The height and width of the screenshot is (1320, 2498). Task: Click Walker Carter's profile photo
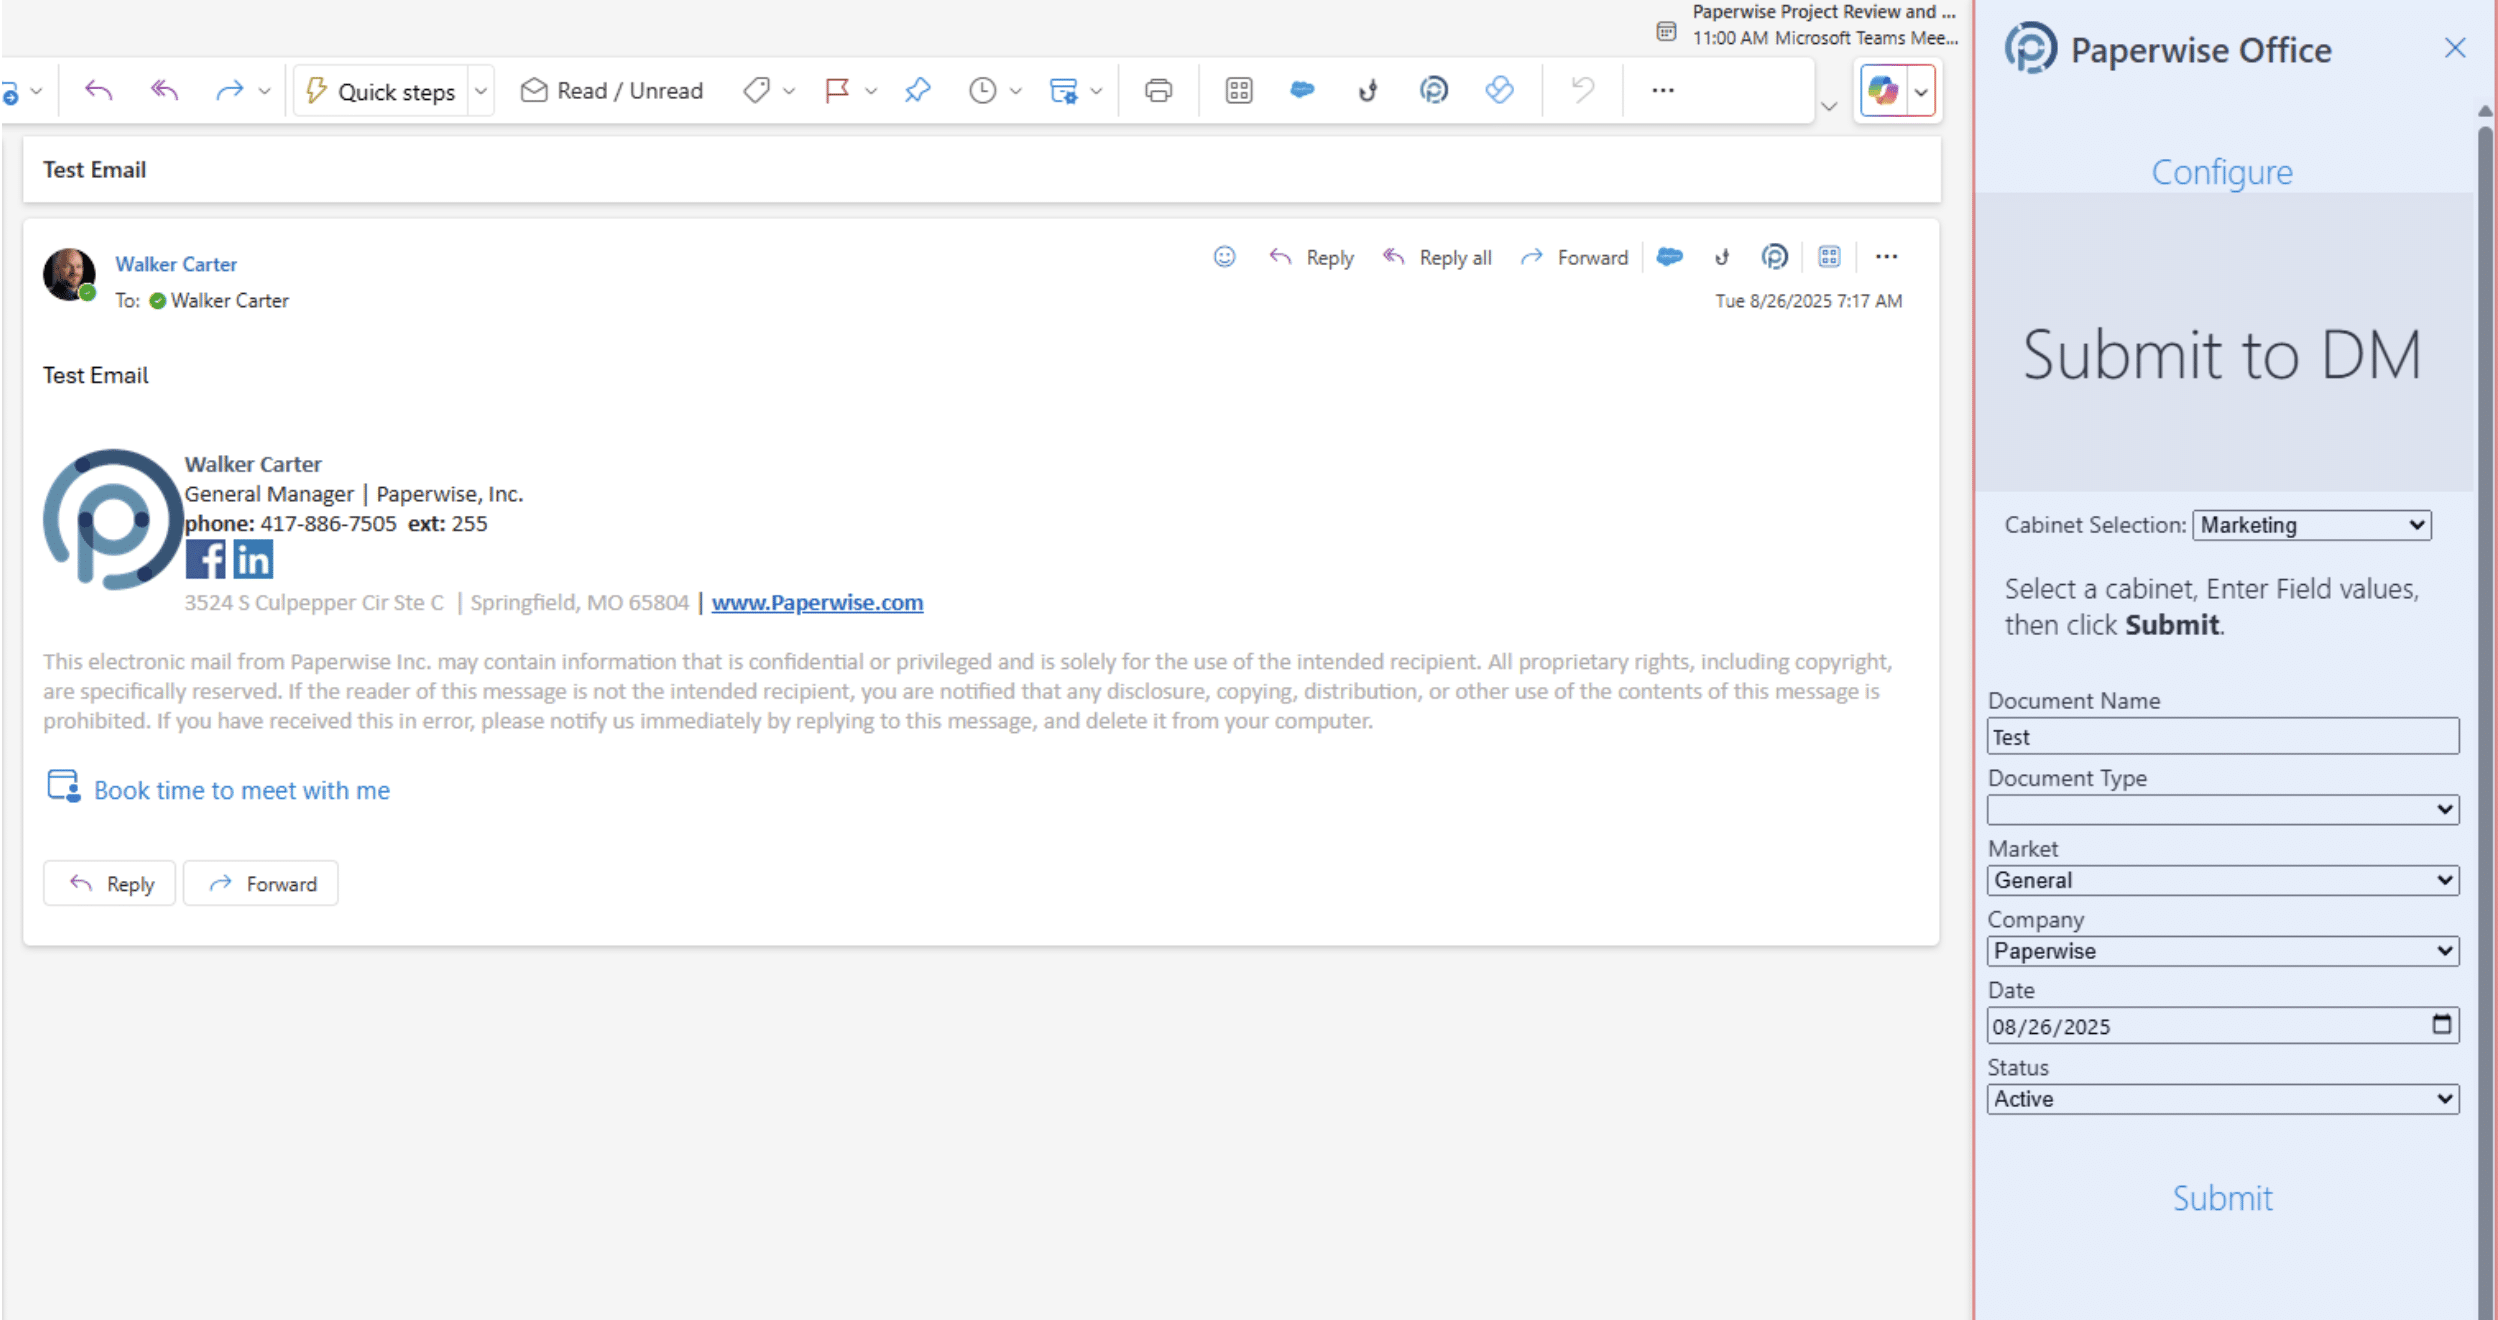pos(69,274)
